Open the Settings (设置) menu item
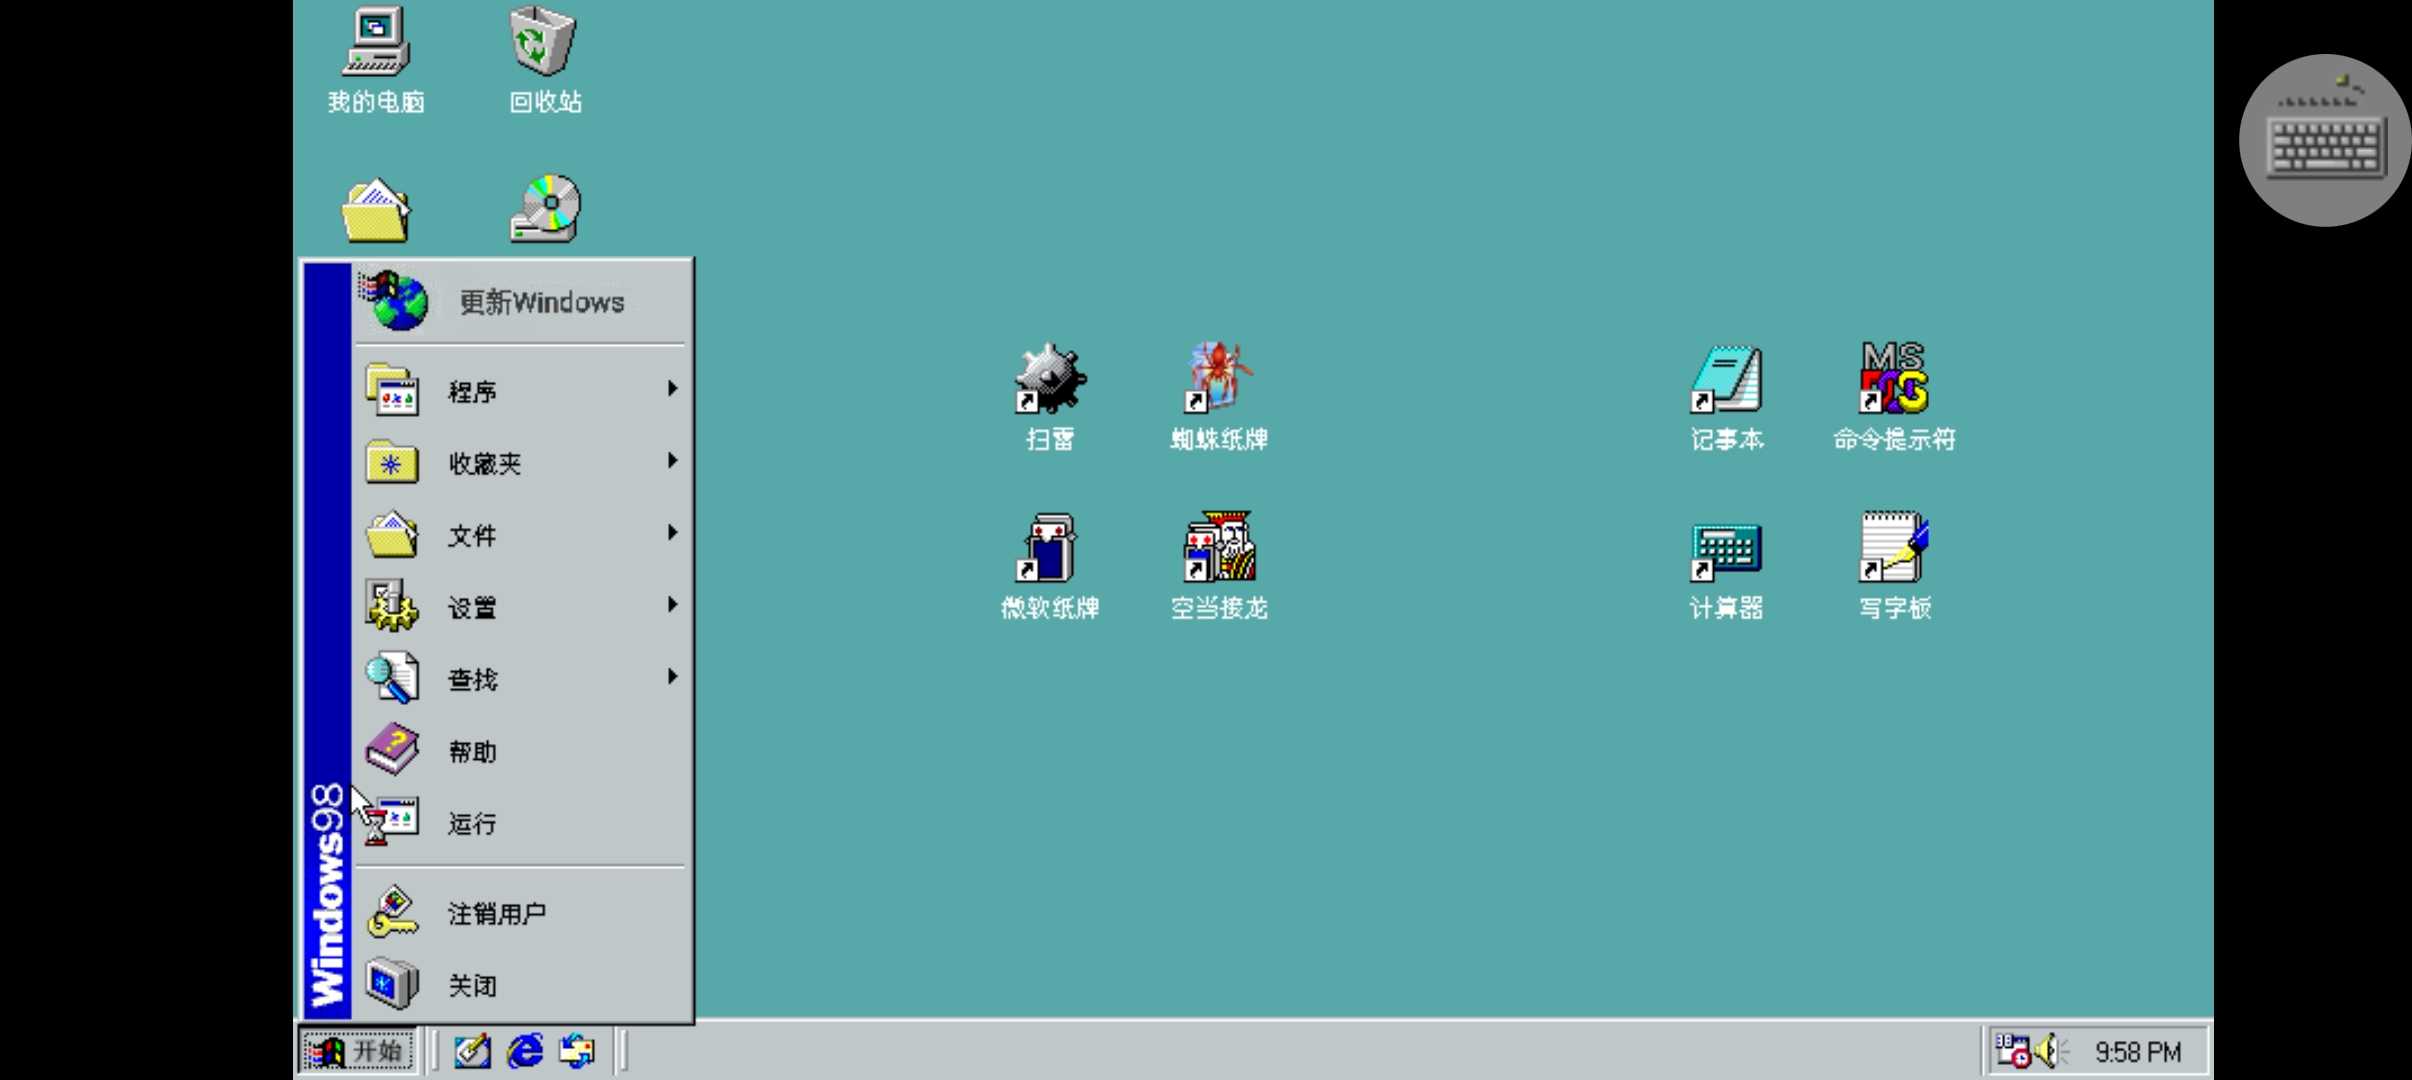The image size is (2412, 1080). pos(520,607)
